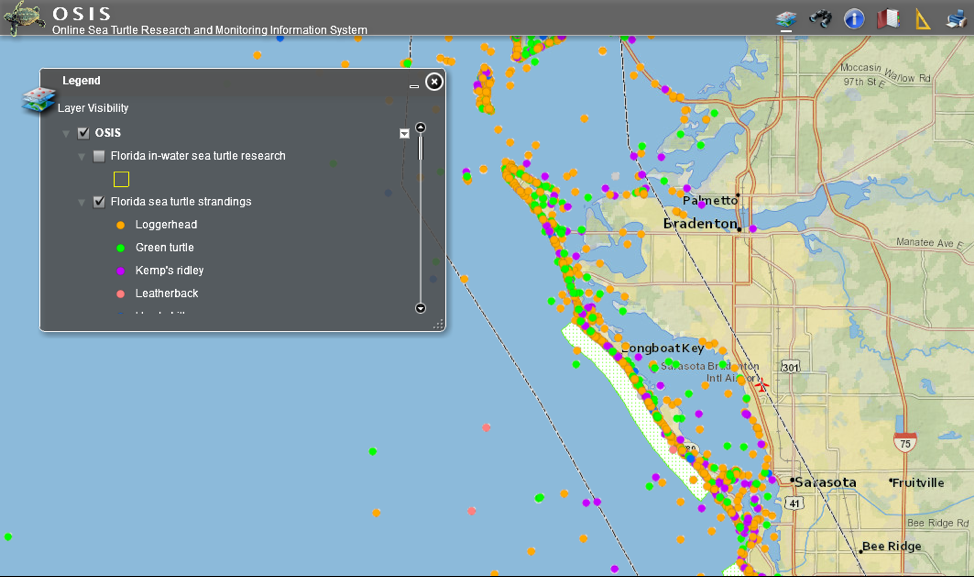
Task: Click the Bee Ridge Rd road label
Action: pos(938,523)
